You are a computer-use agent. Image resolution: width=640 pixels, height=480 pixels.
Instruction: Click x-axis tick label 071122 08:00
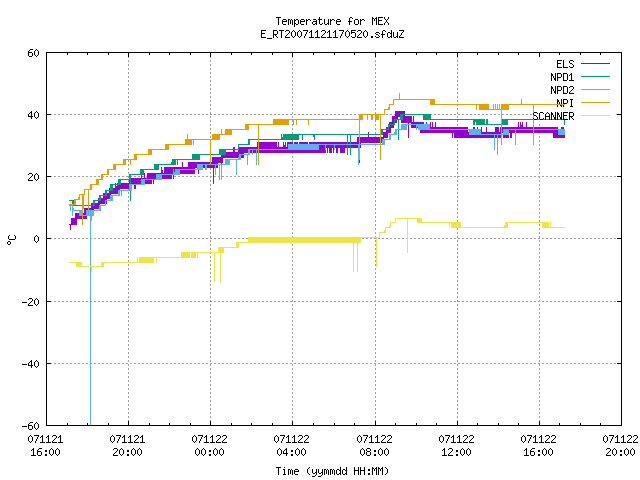click(374, 446)
